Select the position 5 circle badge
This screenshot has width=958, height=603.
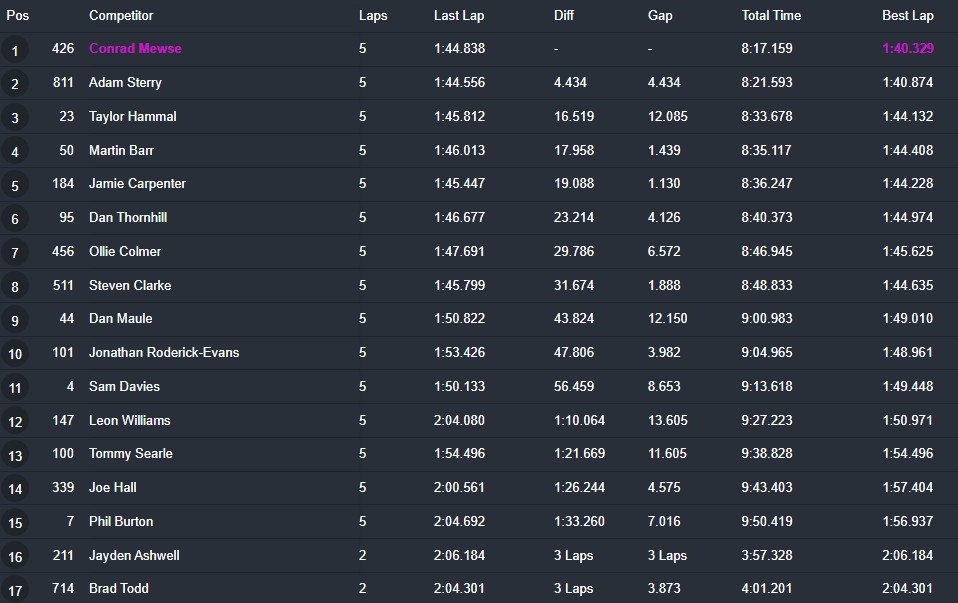[x=15, y=185]
